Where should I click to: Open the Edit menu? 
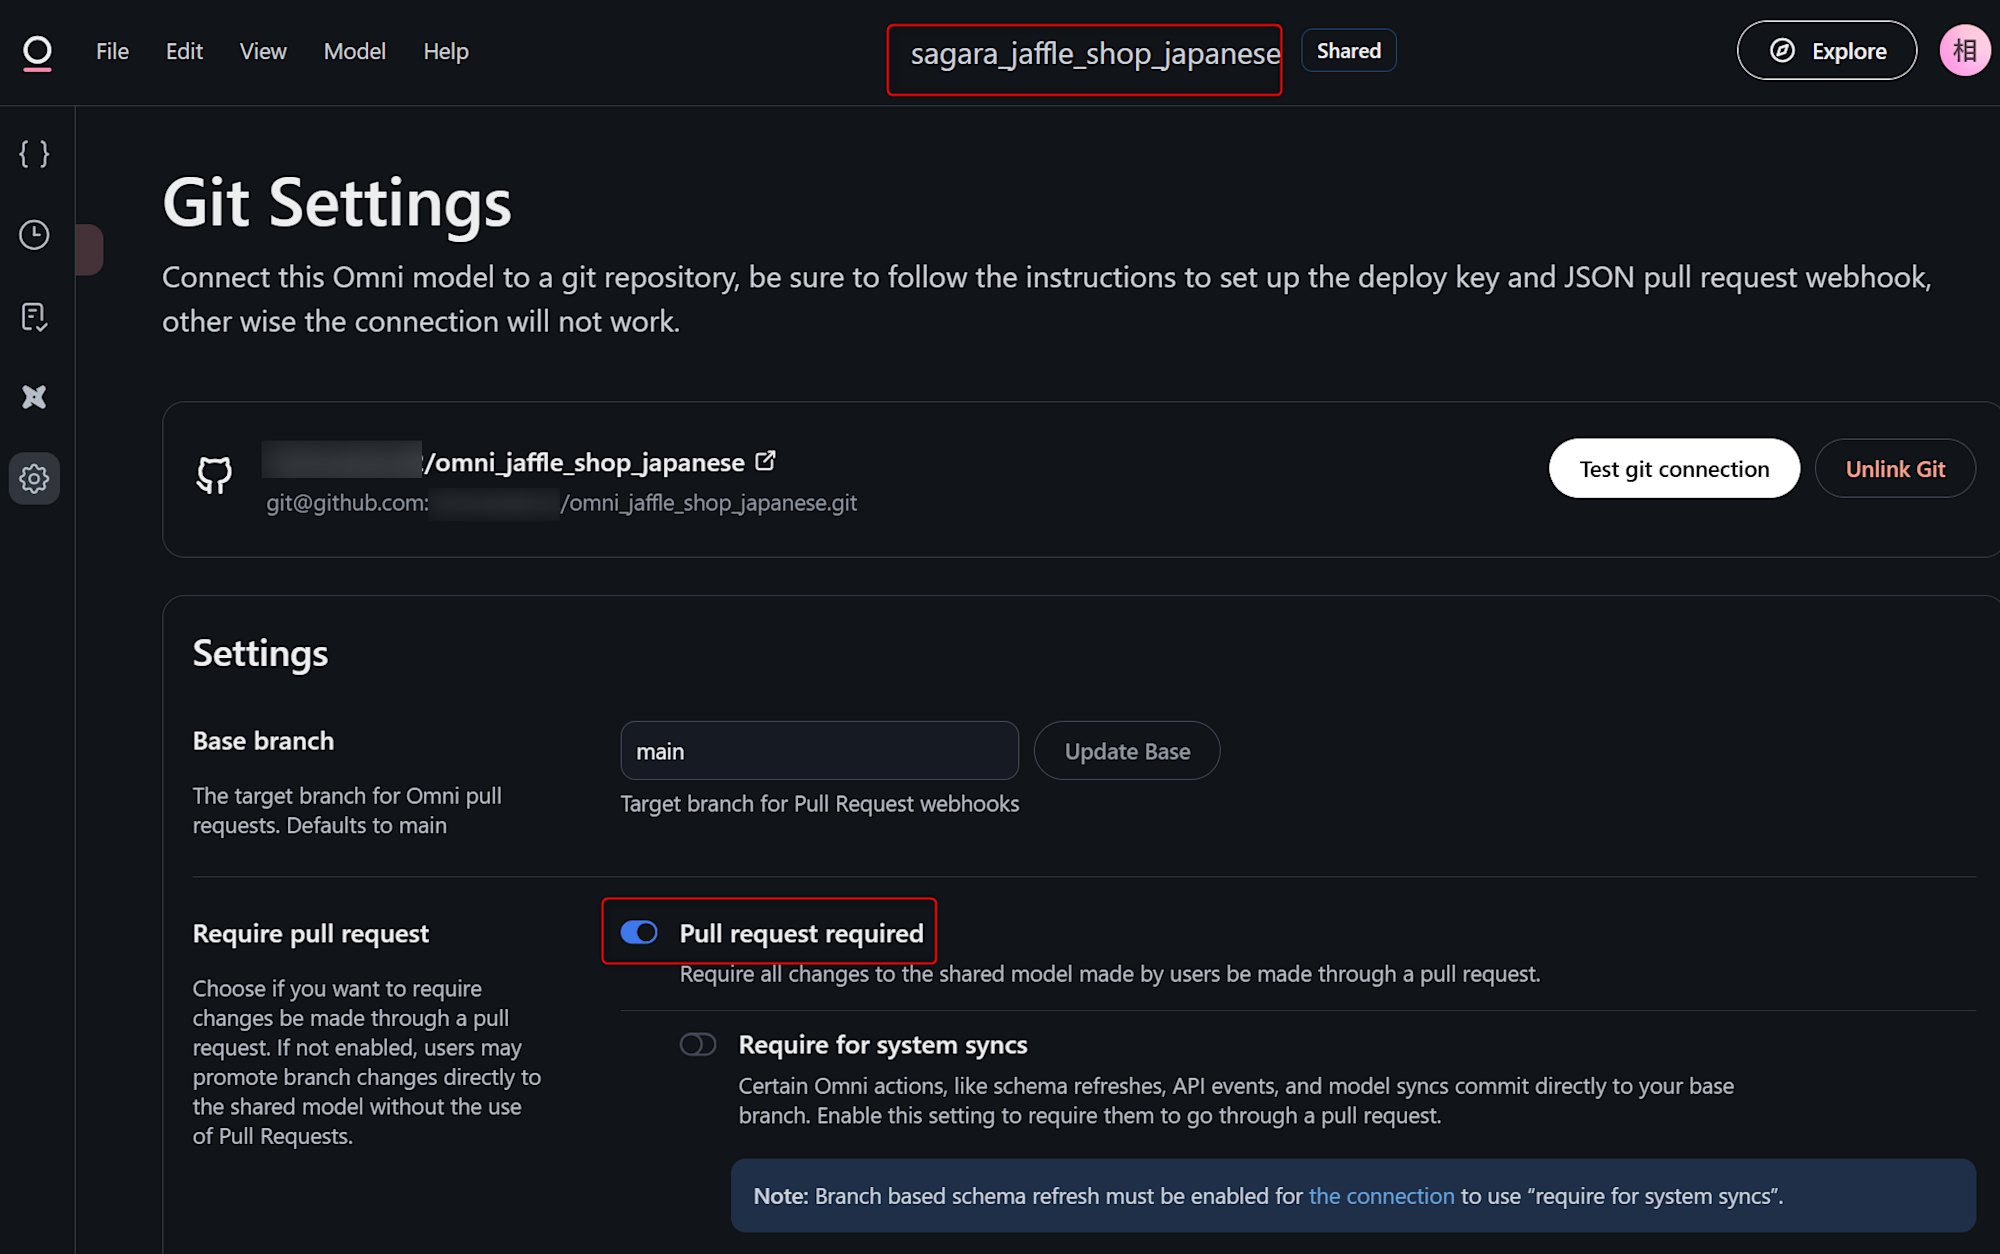pyautogui.click(x=184, y=51)
